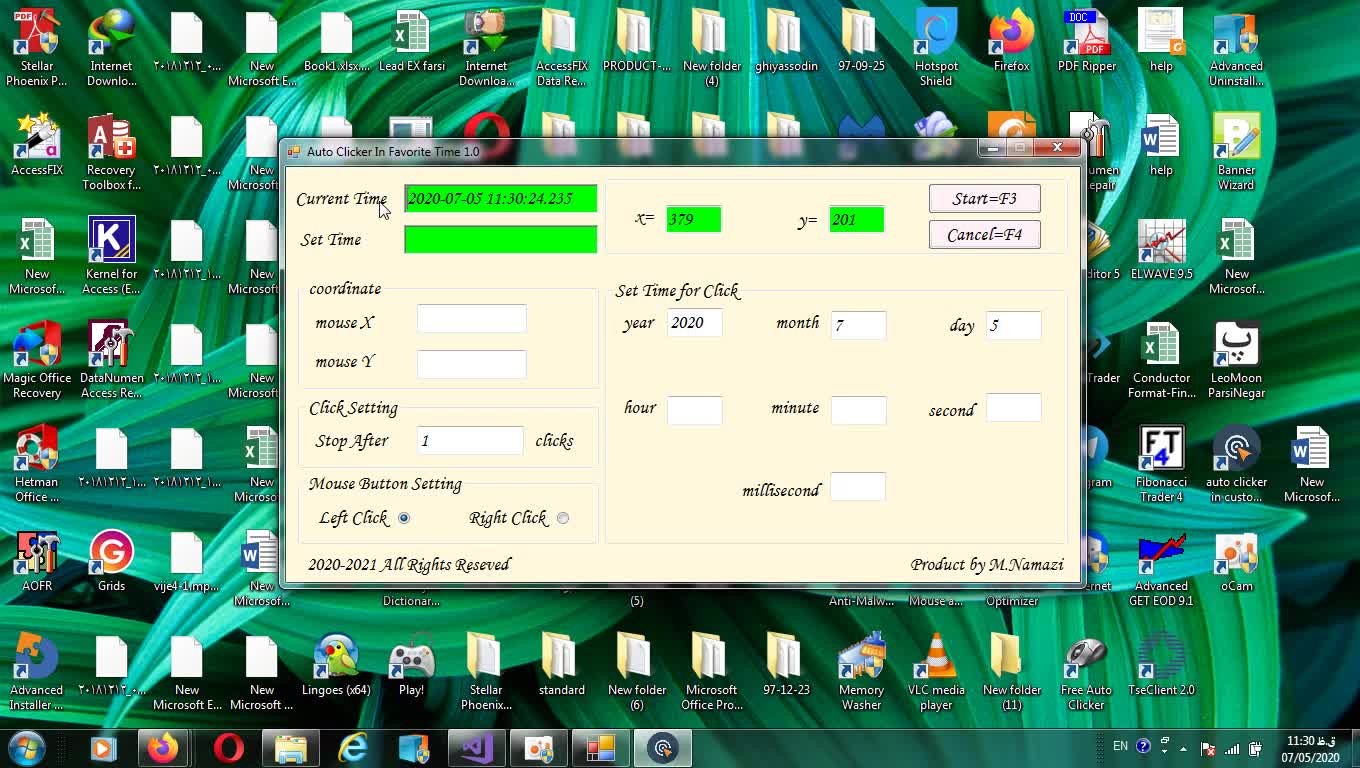Click the PDF Ripper desktop shortcut
Viewport: 1360px width, 768px height.
[1087, 45]
